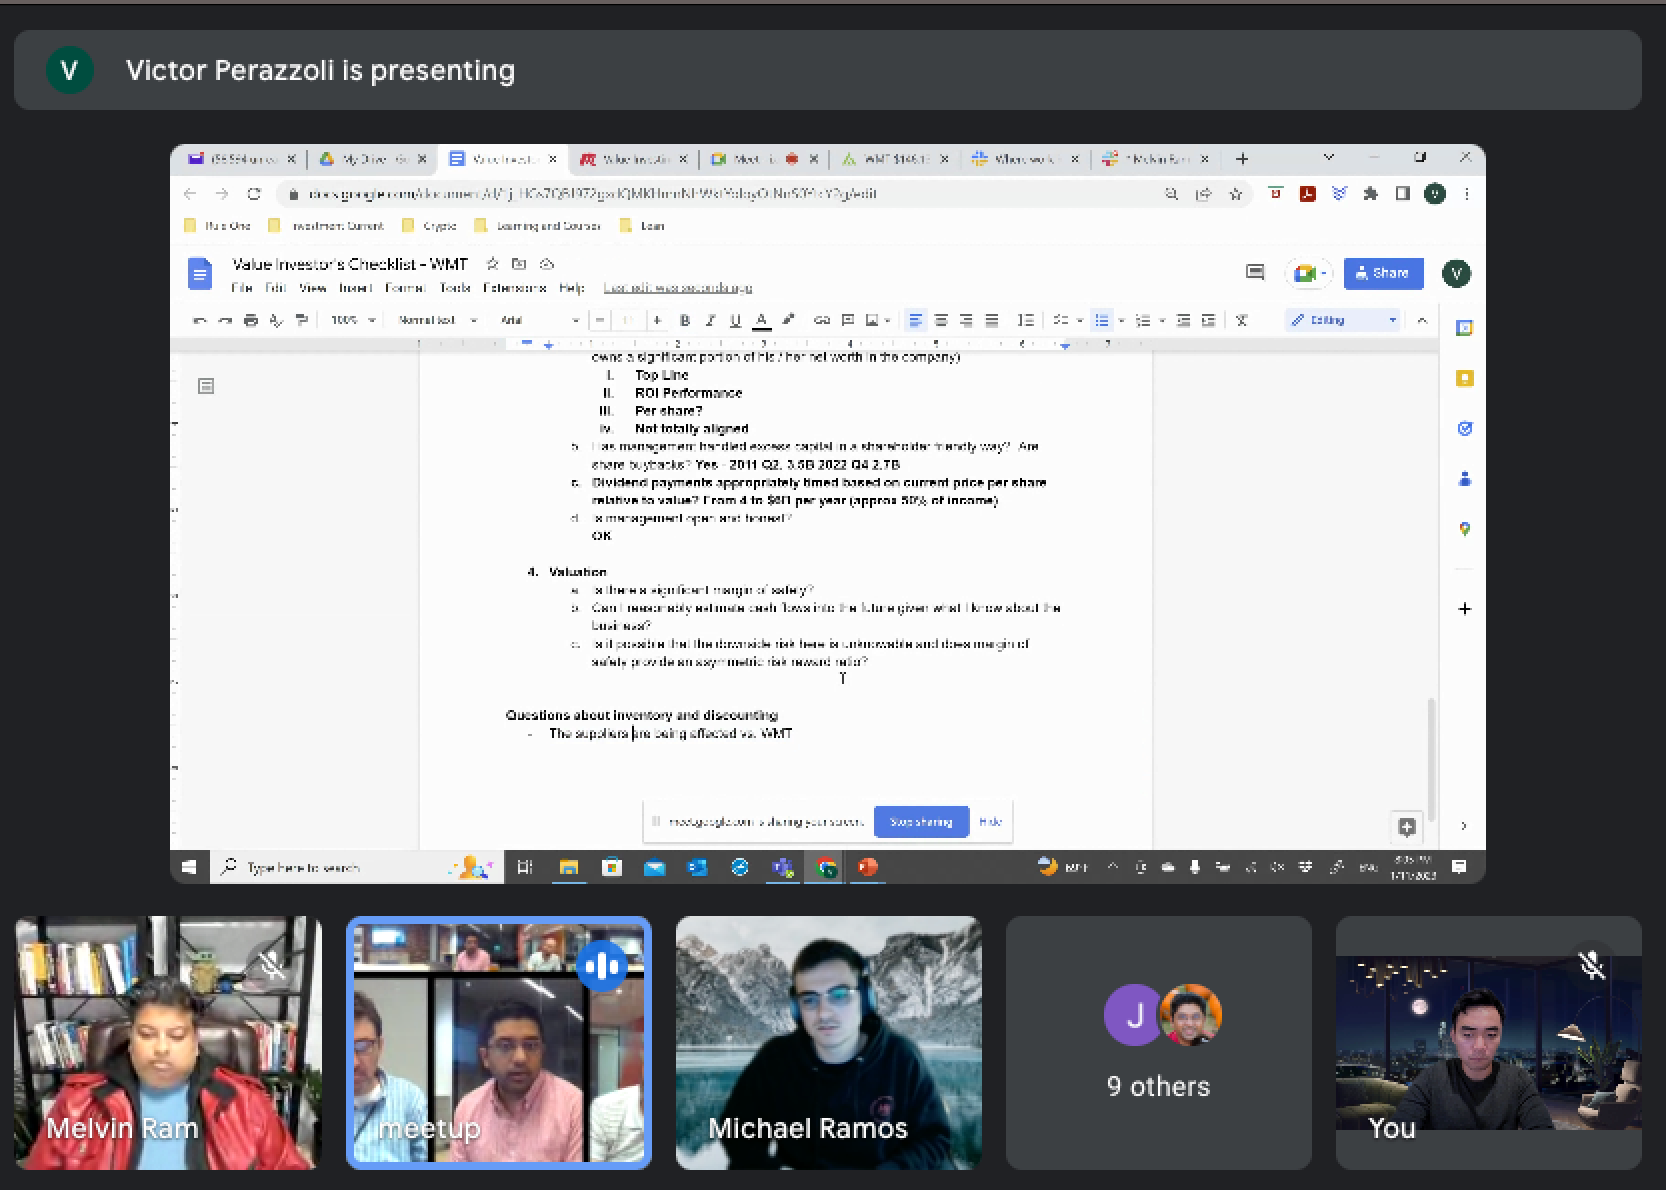Open Google Maps in Docs side panel
The image size is (1666, 1190).
1464,529
